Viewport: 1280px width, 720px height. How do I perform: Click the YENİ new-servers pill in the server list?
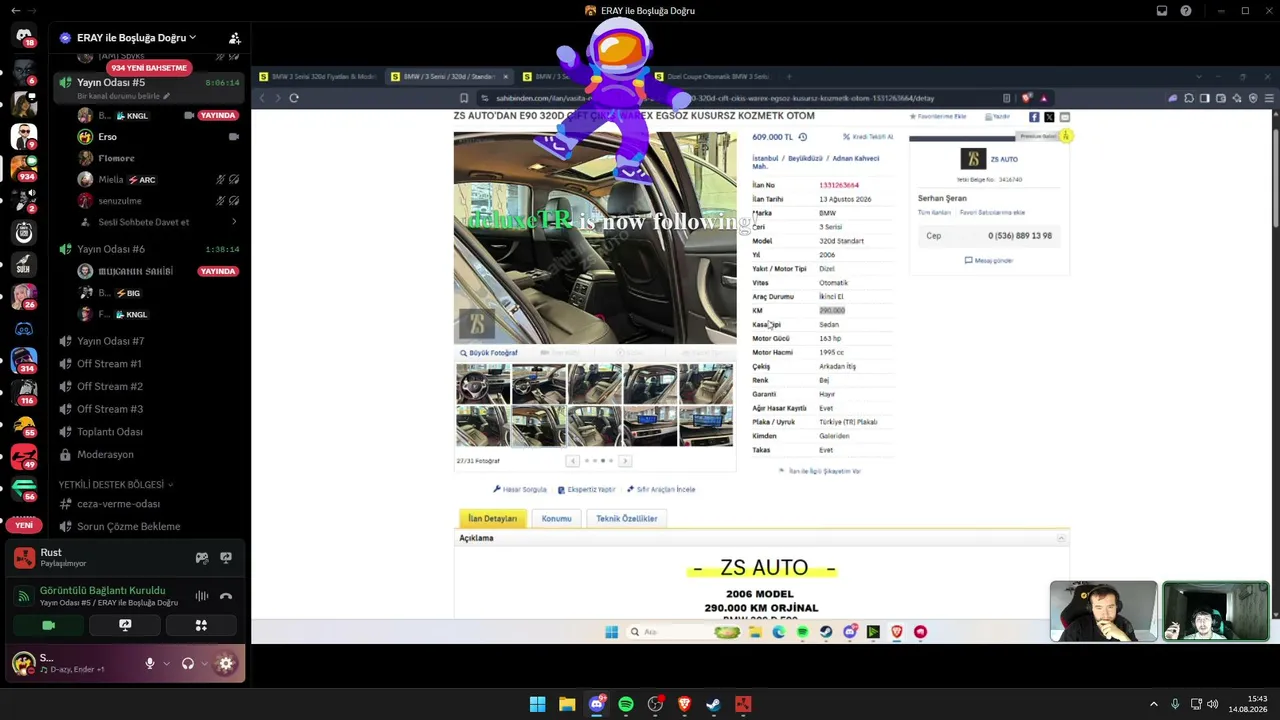click(24, 526)
